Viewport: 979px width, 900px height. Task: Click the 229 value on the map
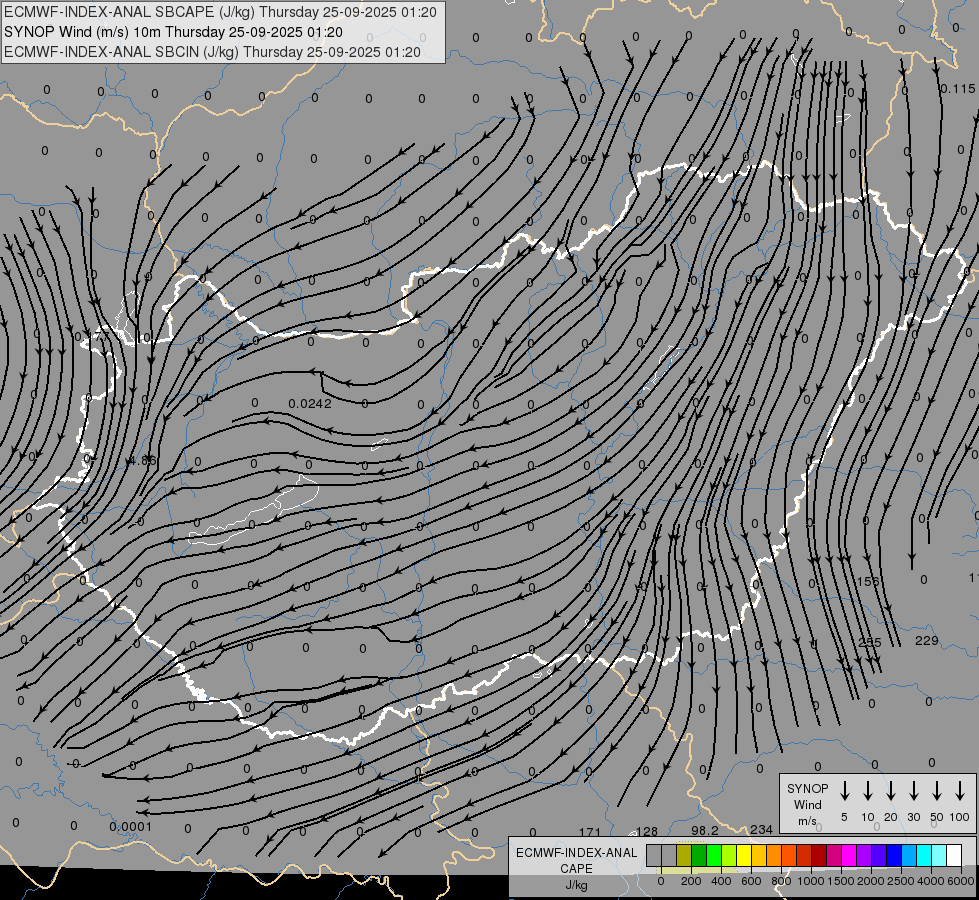coord(927,640)
